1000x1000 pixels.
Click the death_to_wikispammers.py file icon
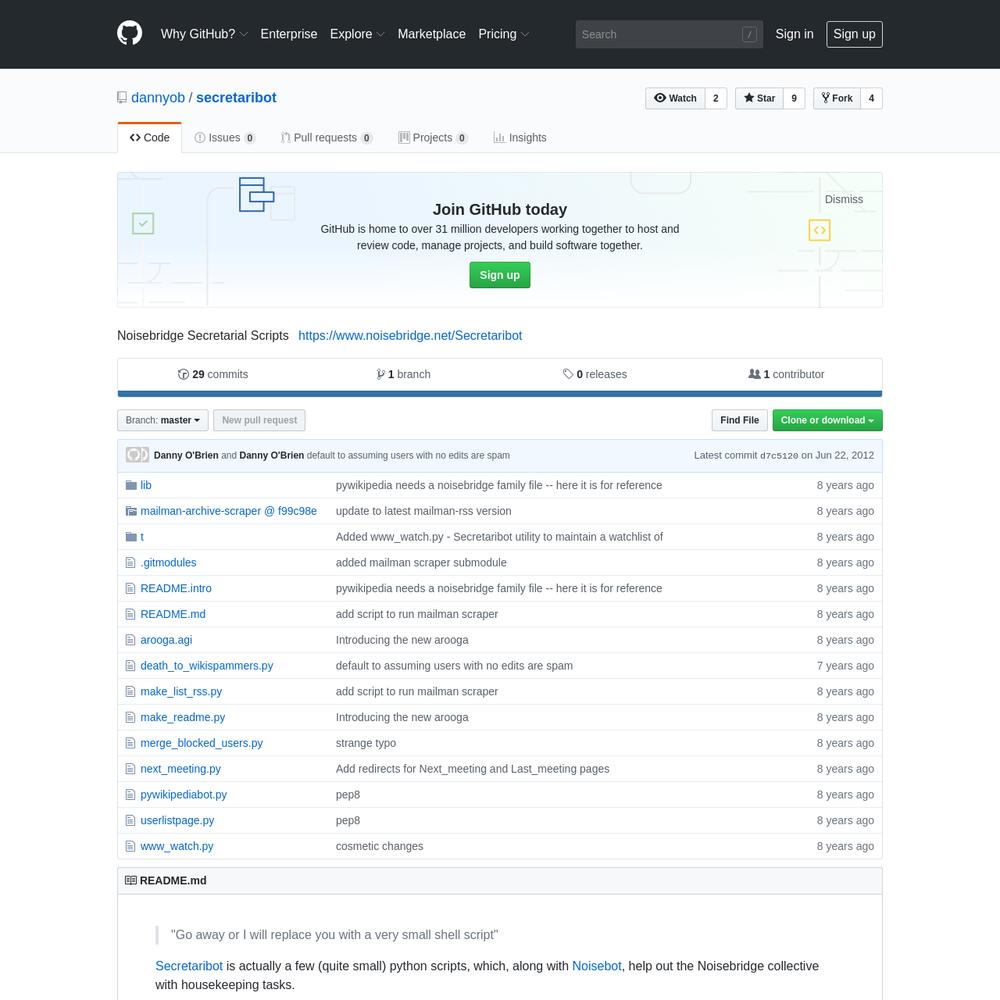point(131,666)
